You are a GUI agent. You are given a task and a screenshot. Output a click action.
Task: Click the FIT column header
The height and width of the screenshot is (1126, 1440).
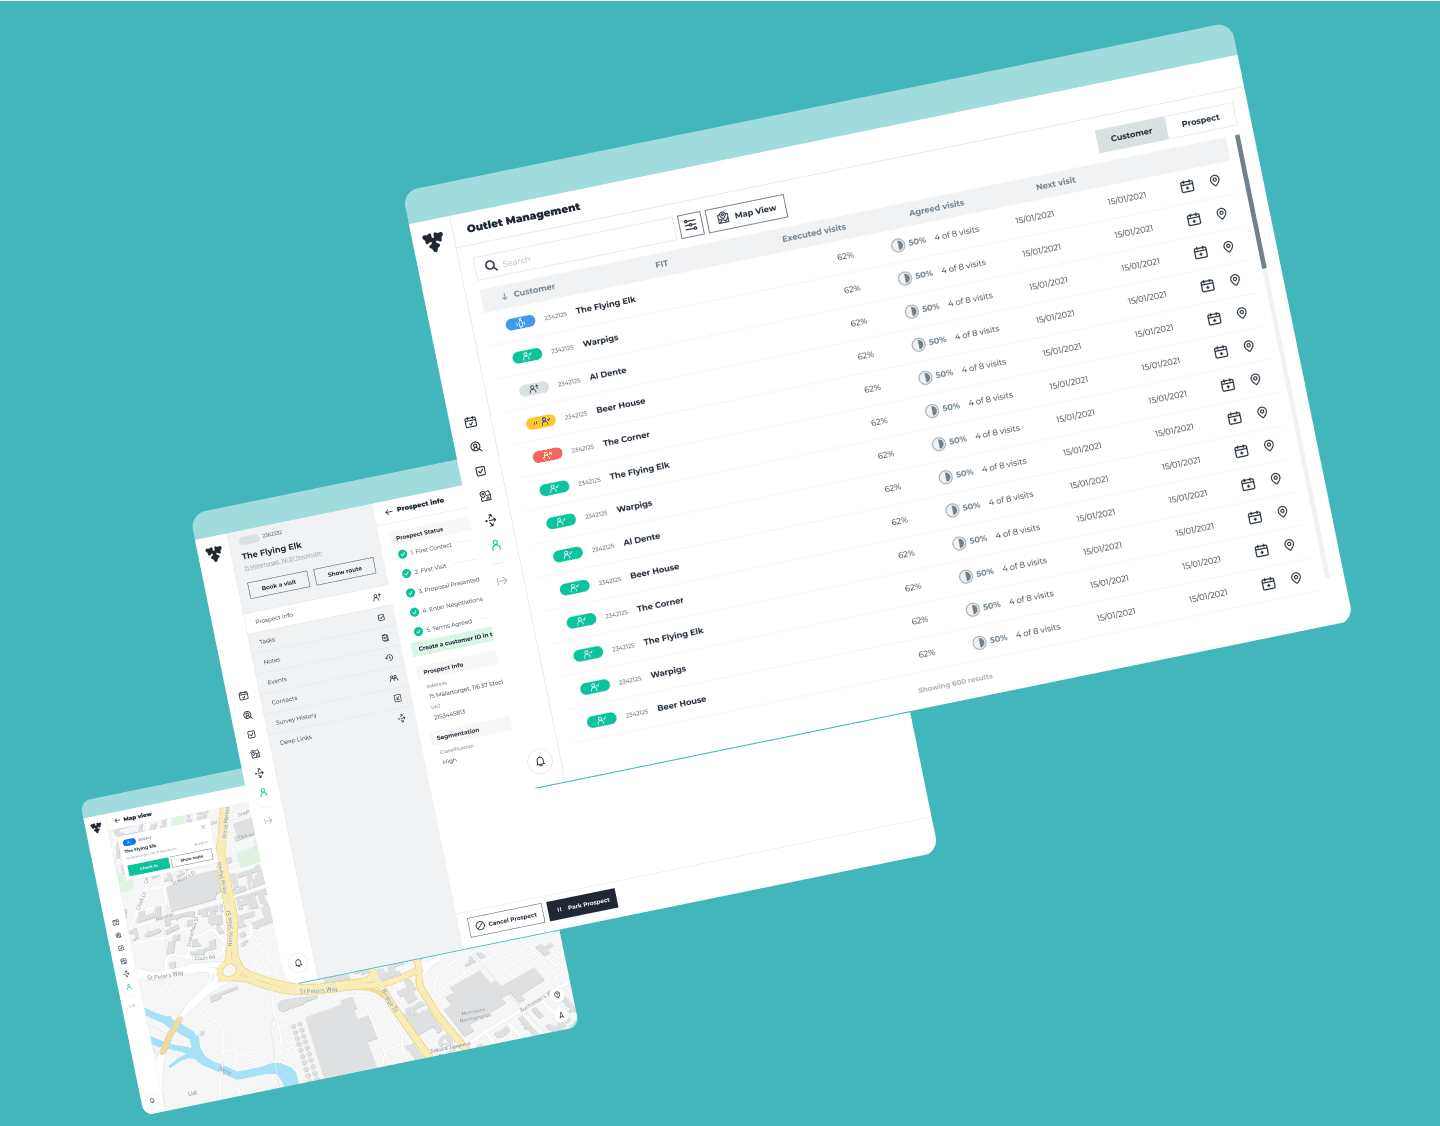point(661,264)
